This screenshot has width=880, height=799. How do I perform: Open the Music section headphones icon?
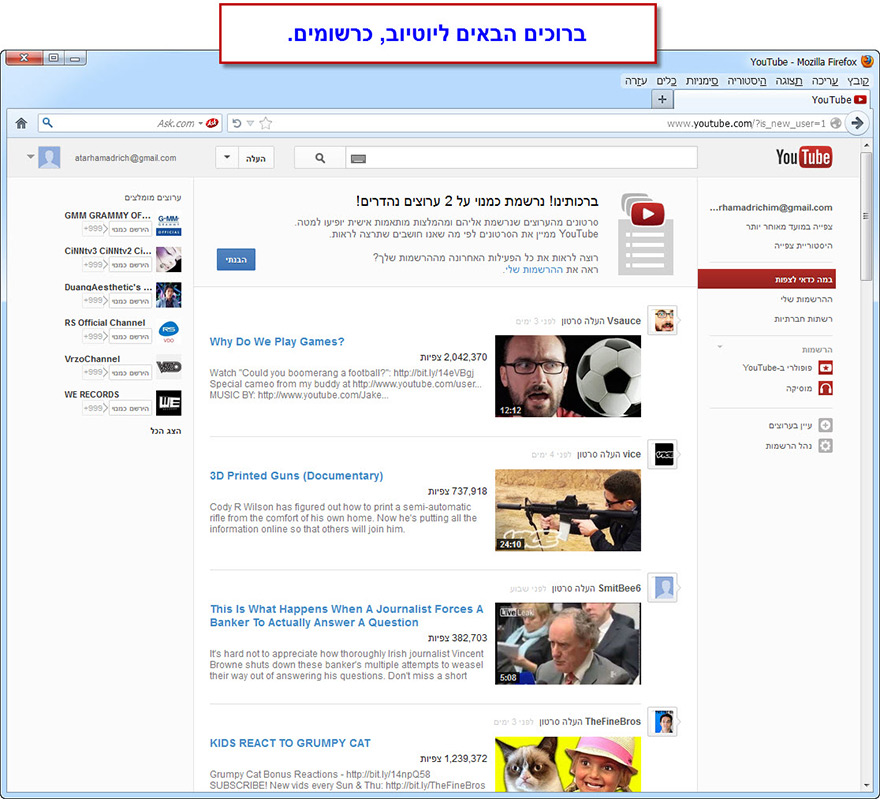pyautogui.click(x=825, y=389)
